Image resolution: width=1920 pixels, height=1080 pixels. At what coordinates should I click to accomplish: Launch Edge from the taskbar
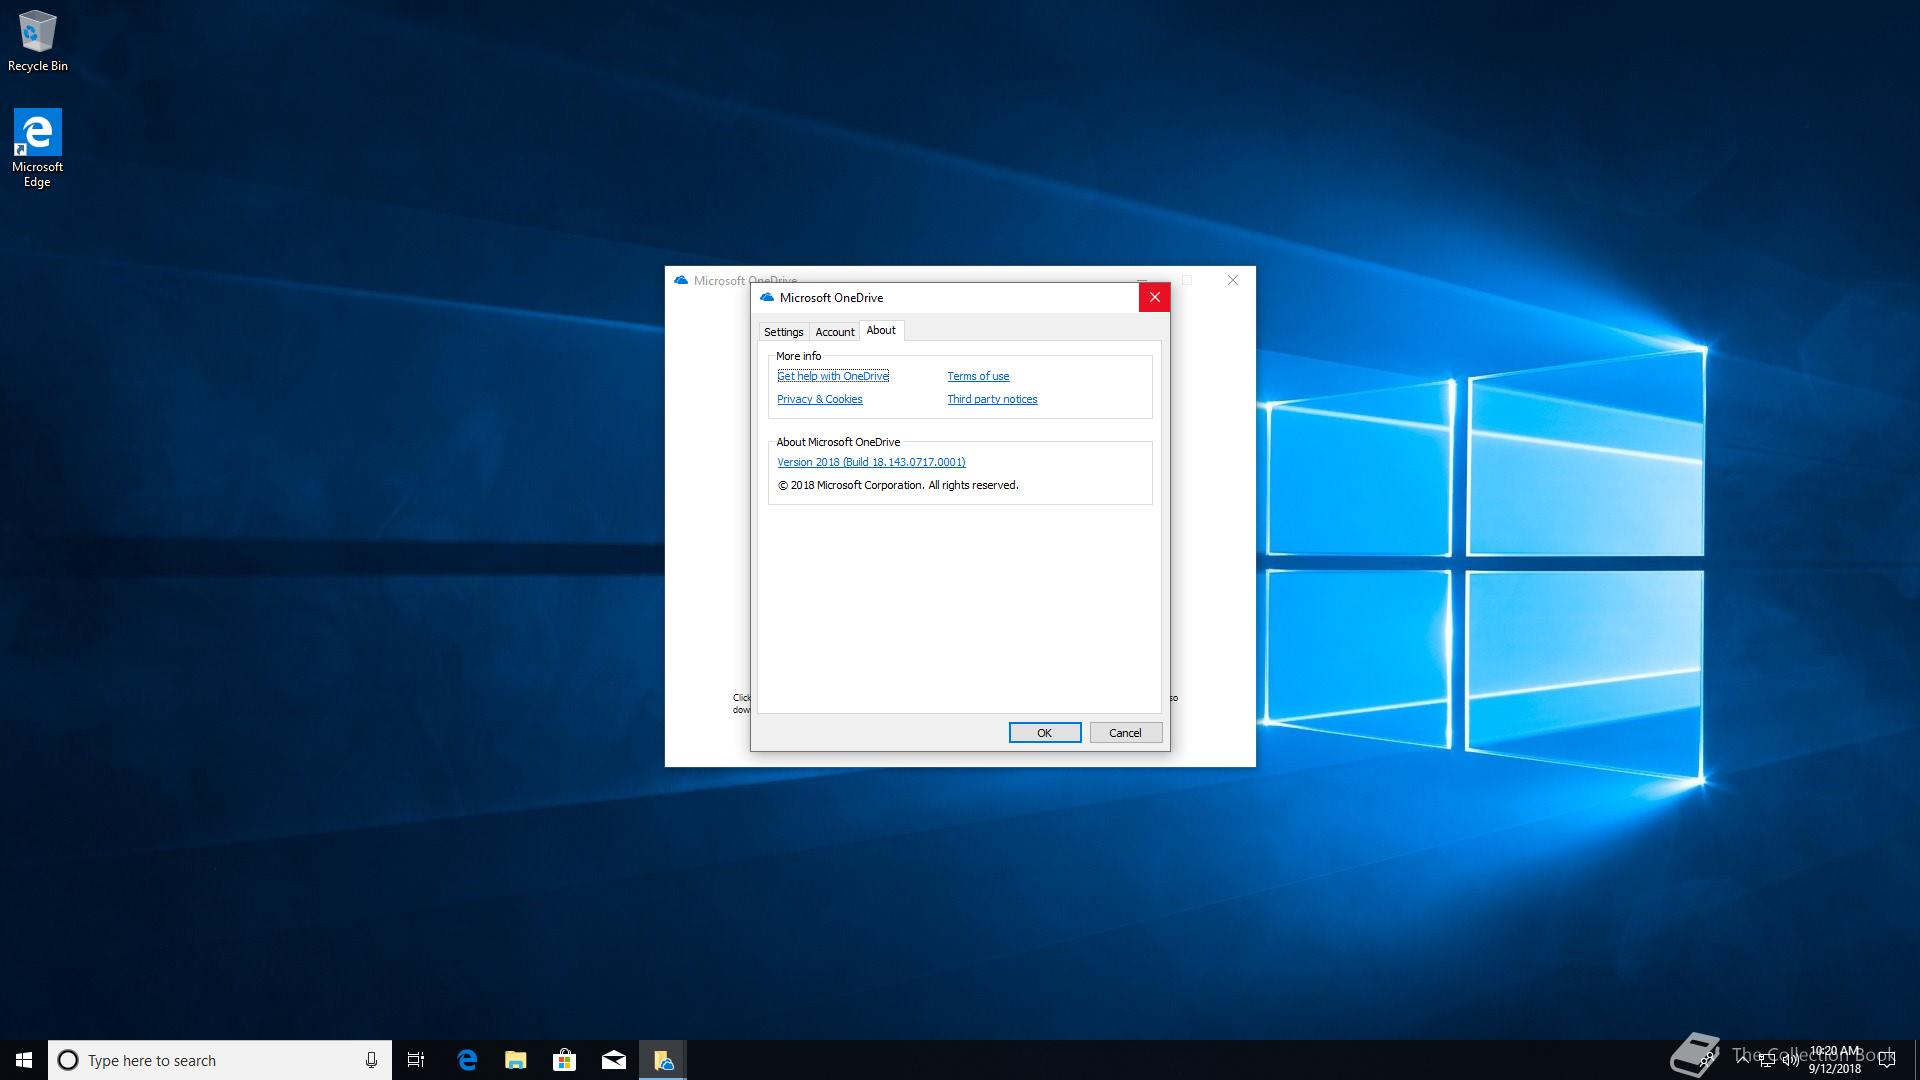click(467, 1060)
